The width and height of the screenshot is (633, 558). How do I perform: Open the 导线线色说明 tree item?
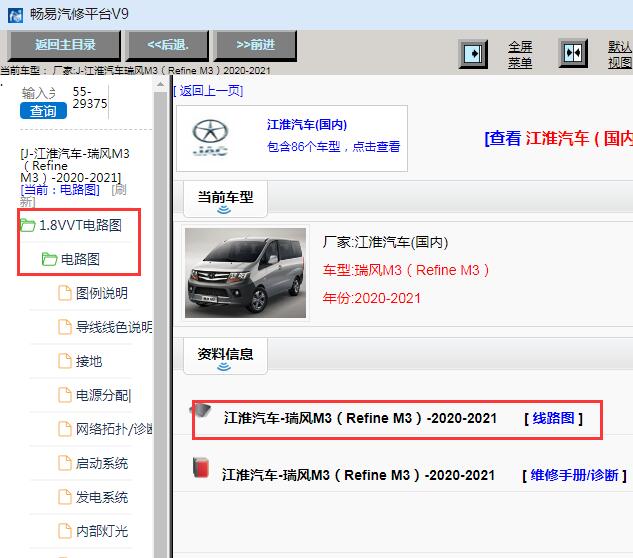[114, 327]
